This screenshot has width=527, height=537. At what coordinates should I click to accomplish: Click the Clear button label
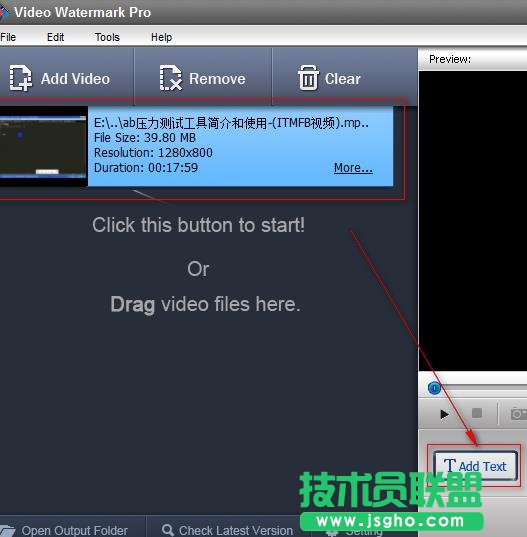click(x=342, y=79)
